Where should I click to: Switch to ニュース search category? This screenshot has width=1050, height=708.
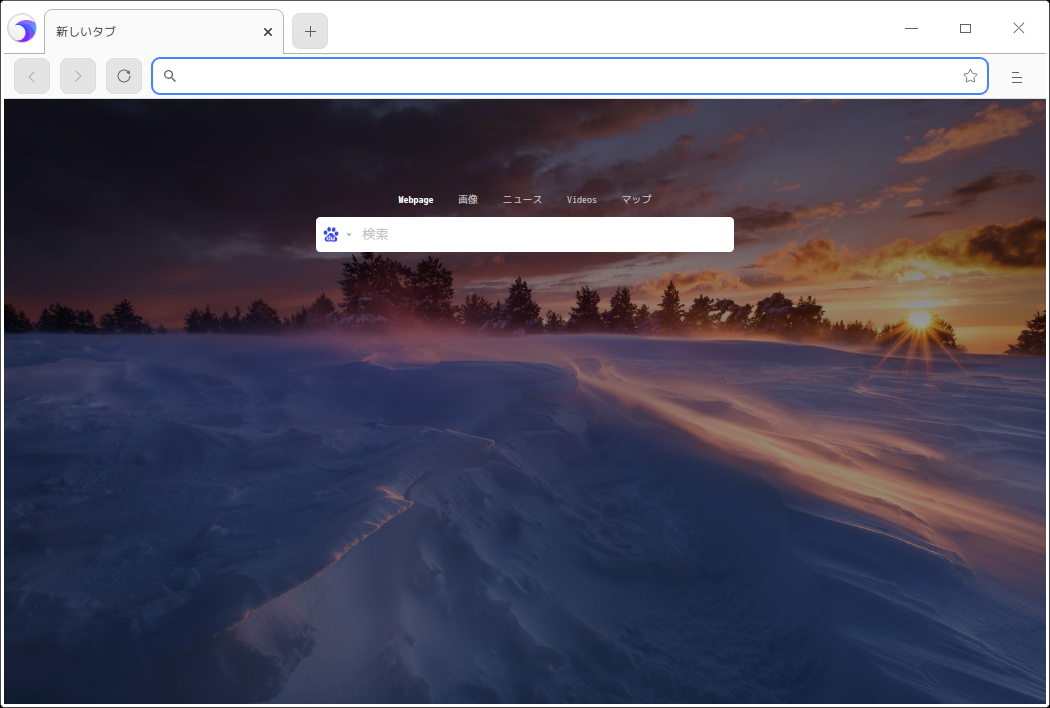click(x=522, y=200)
